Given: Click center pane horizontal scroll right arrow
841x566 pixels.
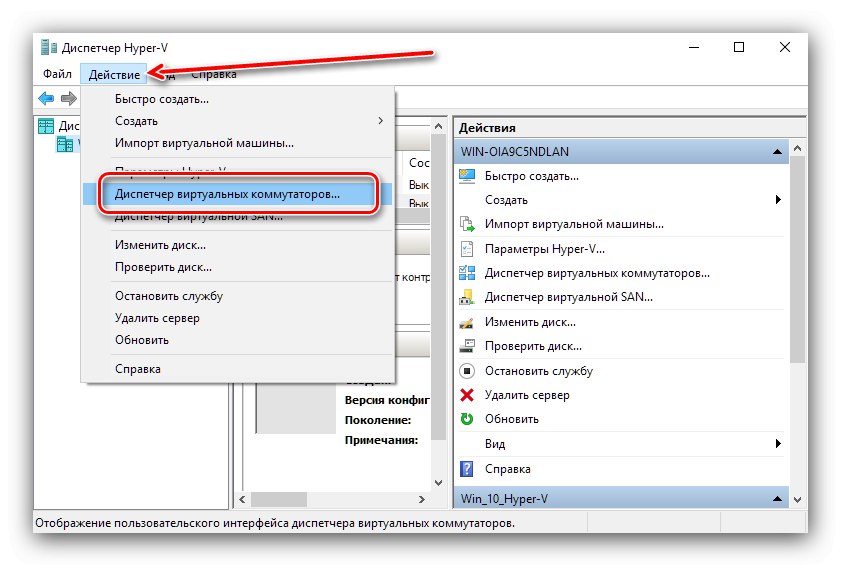Looking at the screenshot, I should (422, 499).
